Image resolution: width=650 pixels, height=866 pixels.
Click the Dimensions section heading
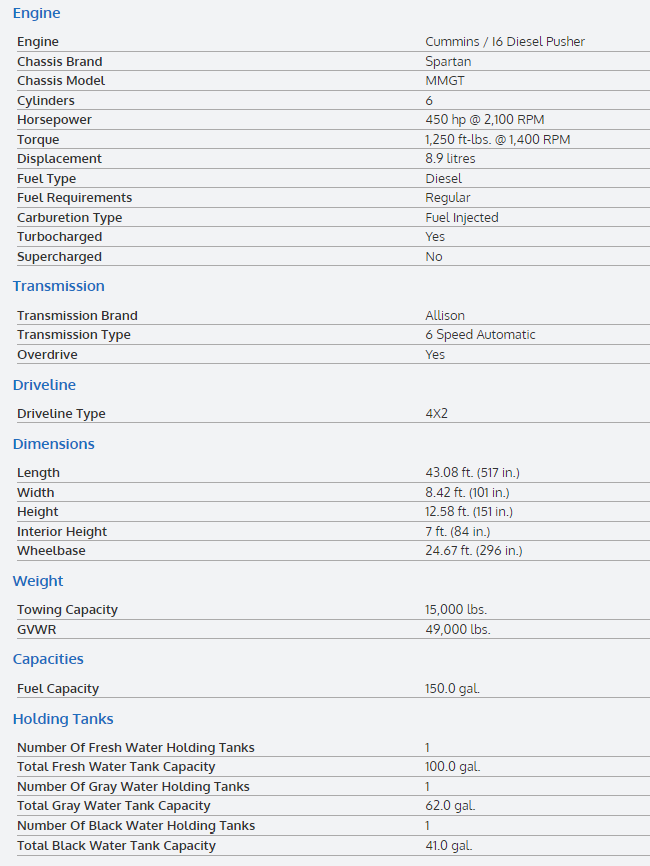(53, 444)
